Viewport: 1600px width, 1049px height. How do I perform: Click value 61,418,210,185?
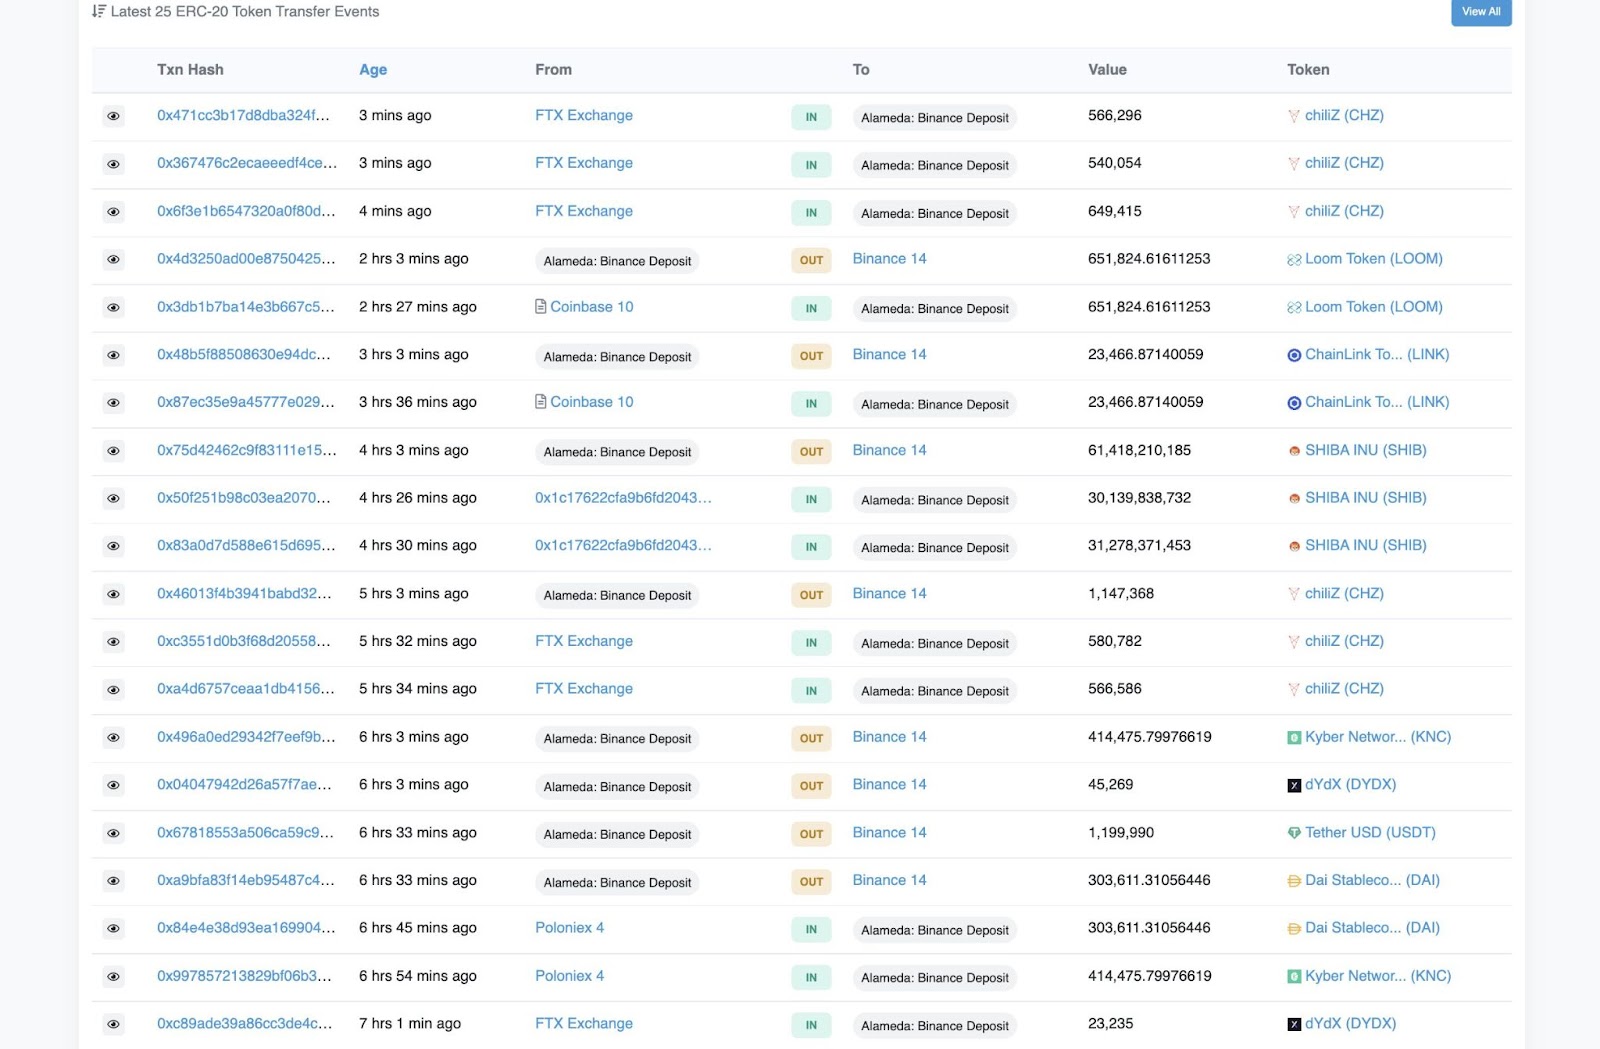(x=1140, y=450)
